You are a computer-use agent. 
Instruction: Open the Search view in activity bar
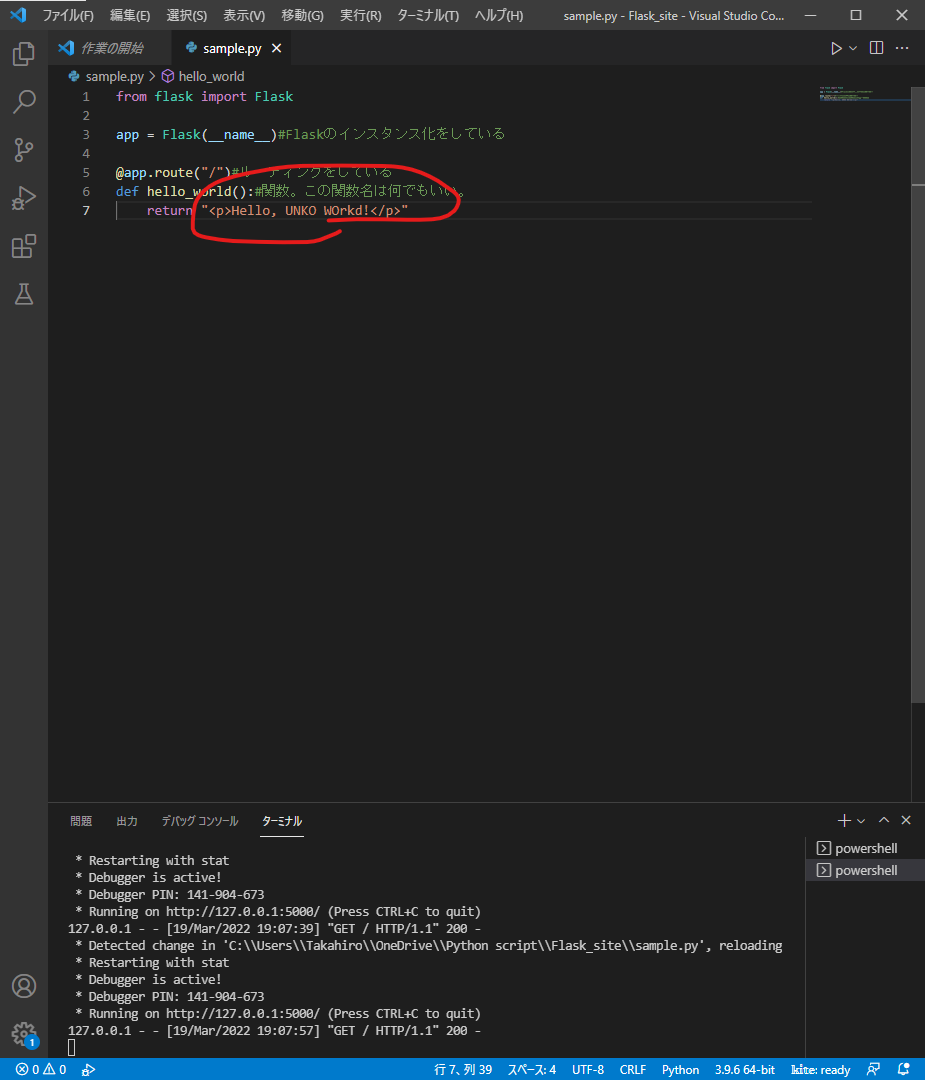pyautogui.click(x=24, y=101)
